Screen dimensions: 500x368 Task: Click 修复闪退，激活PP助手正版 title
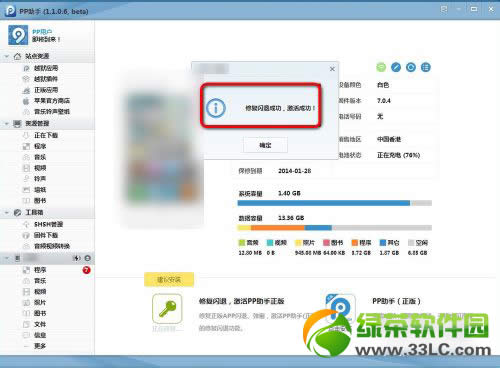pos(241,301)
